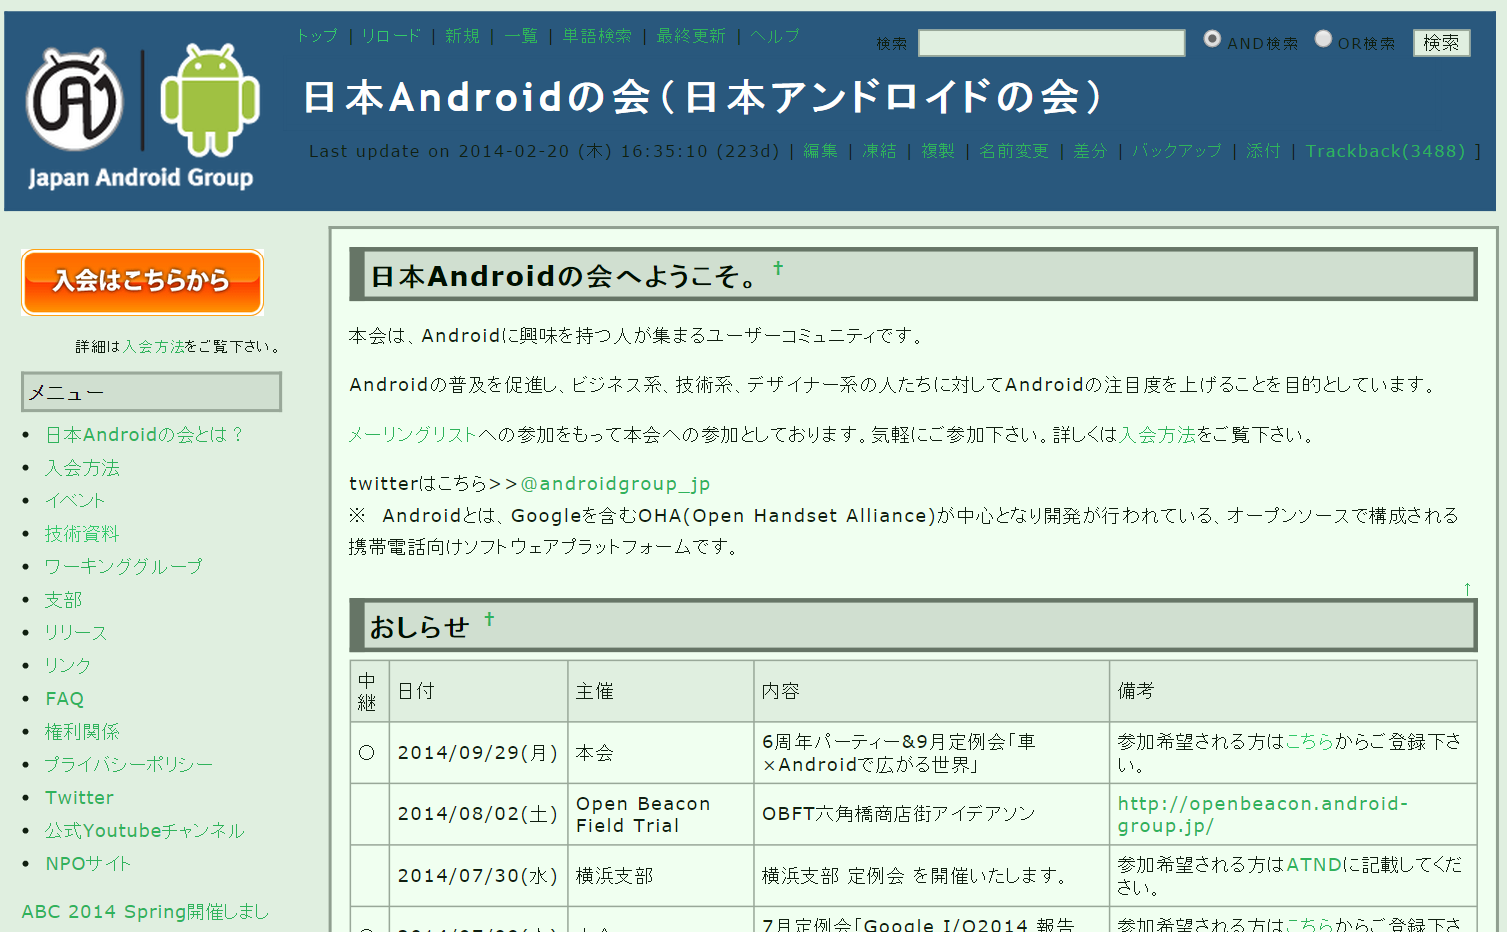Screen dimensions: 1507x932
Task: Open the openbeacon.android-group.jp URL link
Action: click(1262, 814)
